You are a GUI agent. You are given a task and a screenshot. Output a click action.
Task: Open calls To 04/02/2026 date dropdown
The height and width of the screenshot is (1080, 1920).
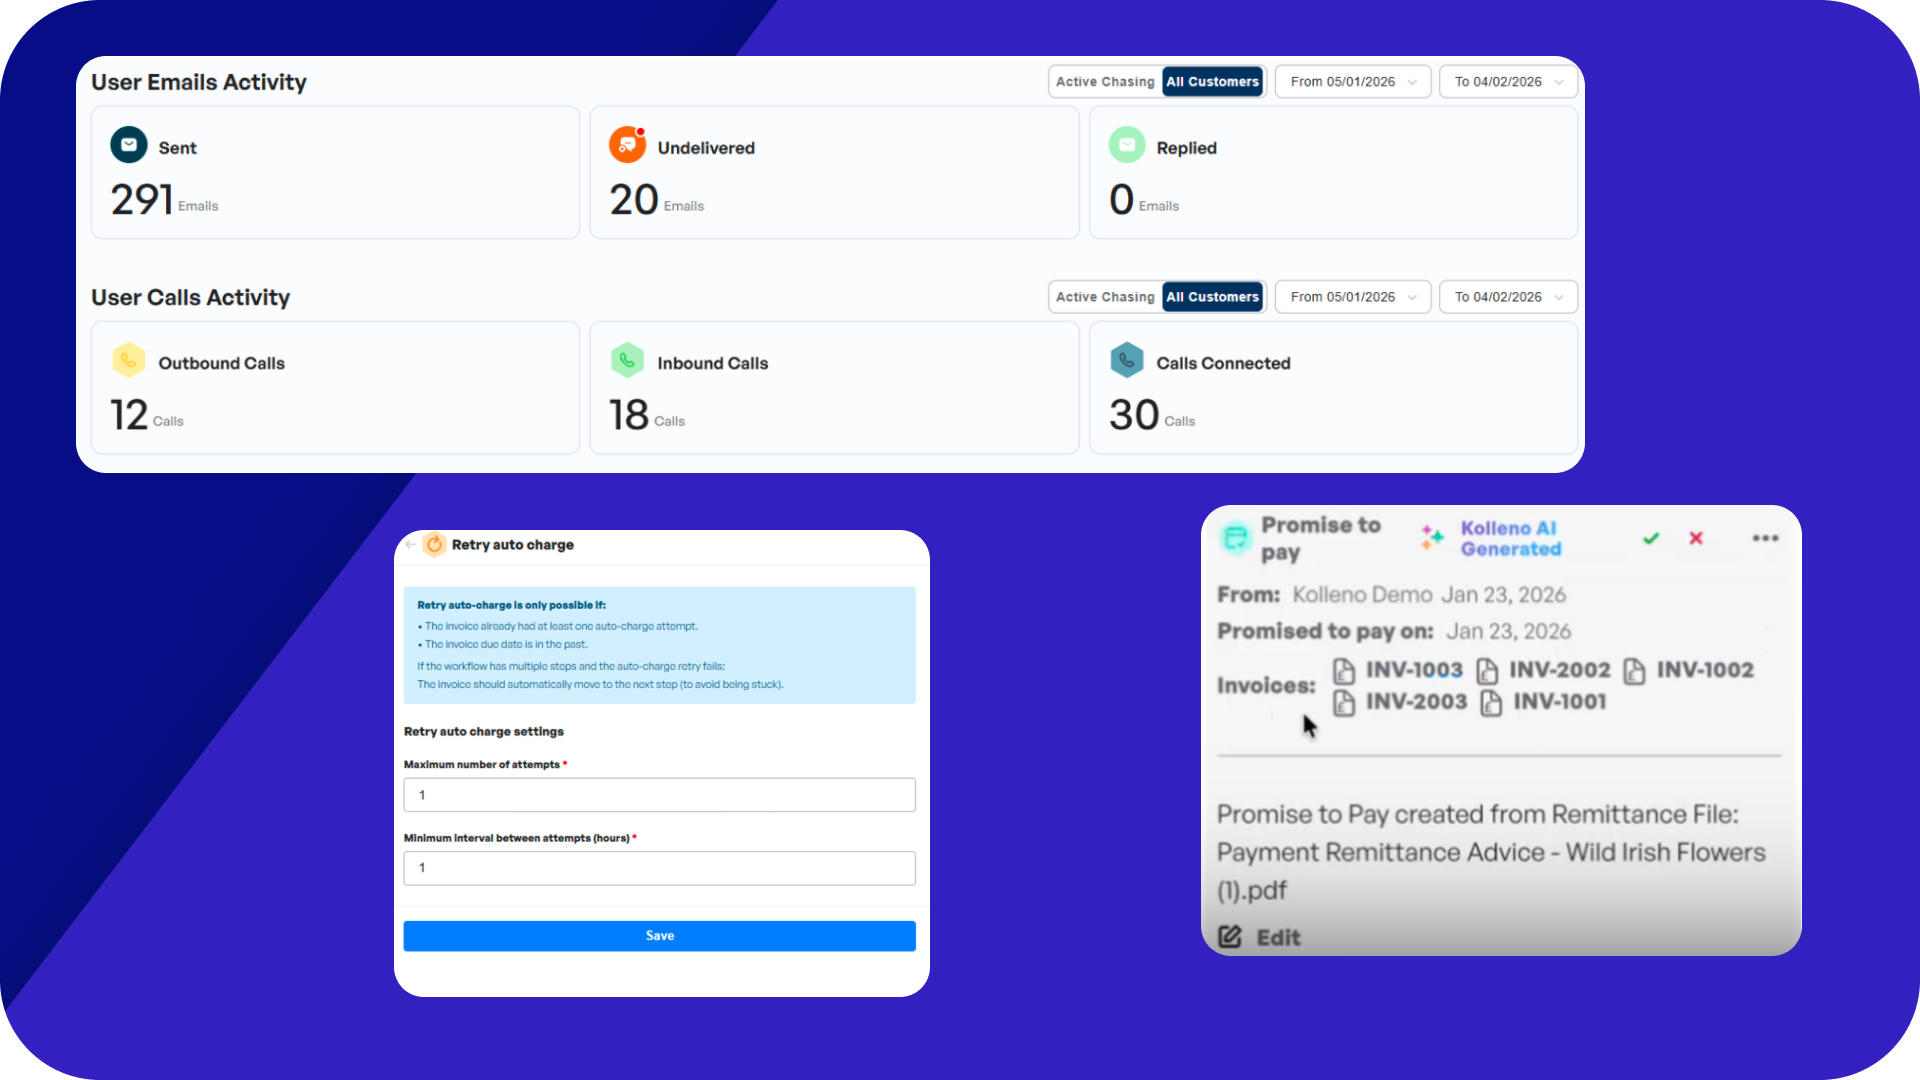(x=1508, y=297)
